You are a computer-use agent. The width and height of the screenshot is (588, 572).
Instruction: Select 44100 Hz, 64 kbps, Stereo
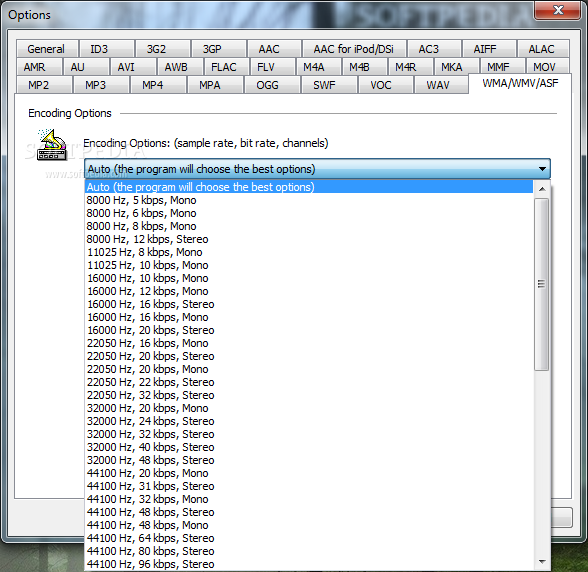pyautogui.click(x=309, y=538)
